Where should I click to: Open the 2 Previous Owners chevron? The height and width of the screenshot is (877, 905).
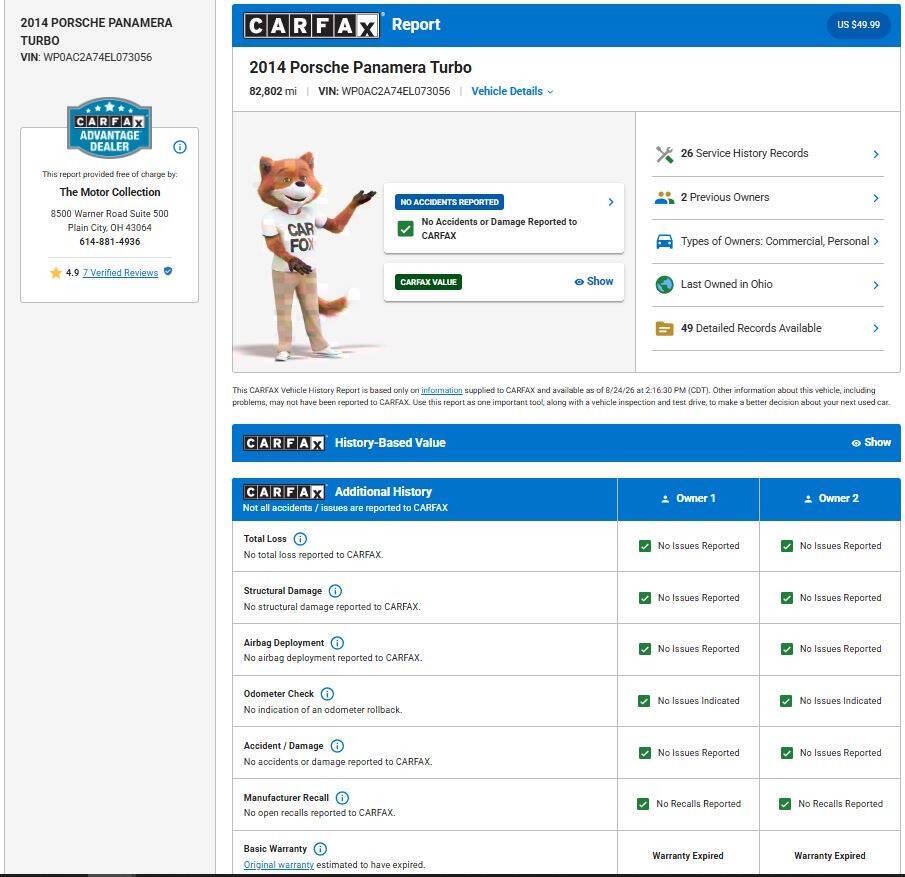pyautogui.click(x=876, y=198)
